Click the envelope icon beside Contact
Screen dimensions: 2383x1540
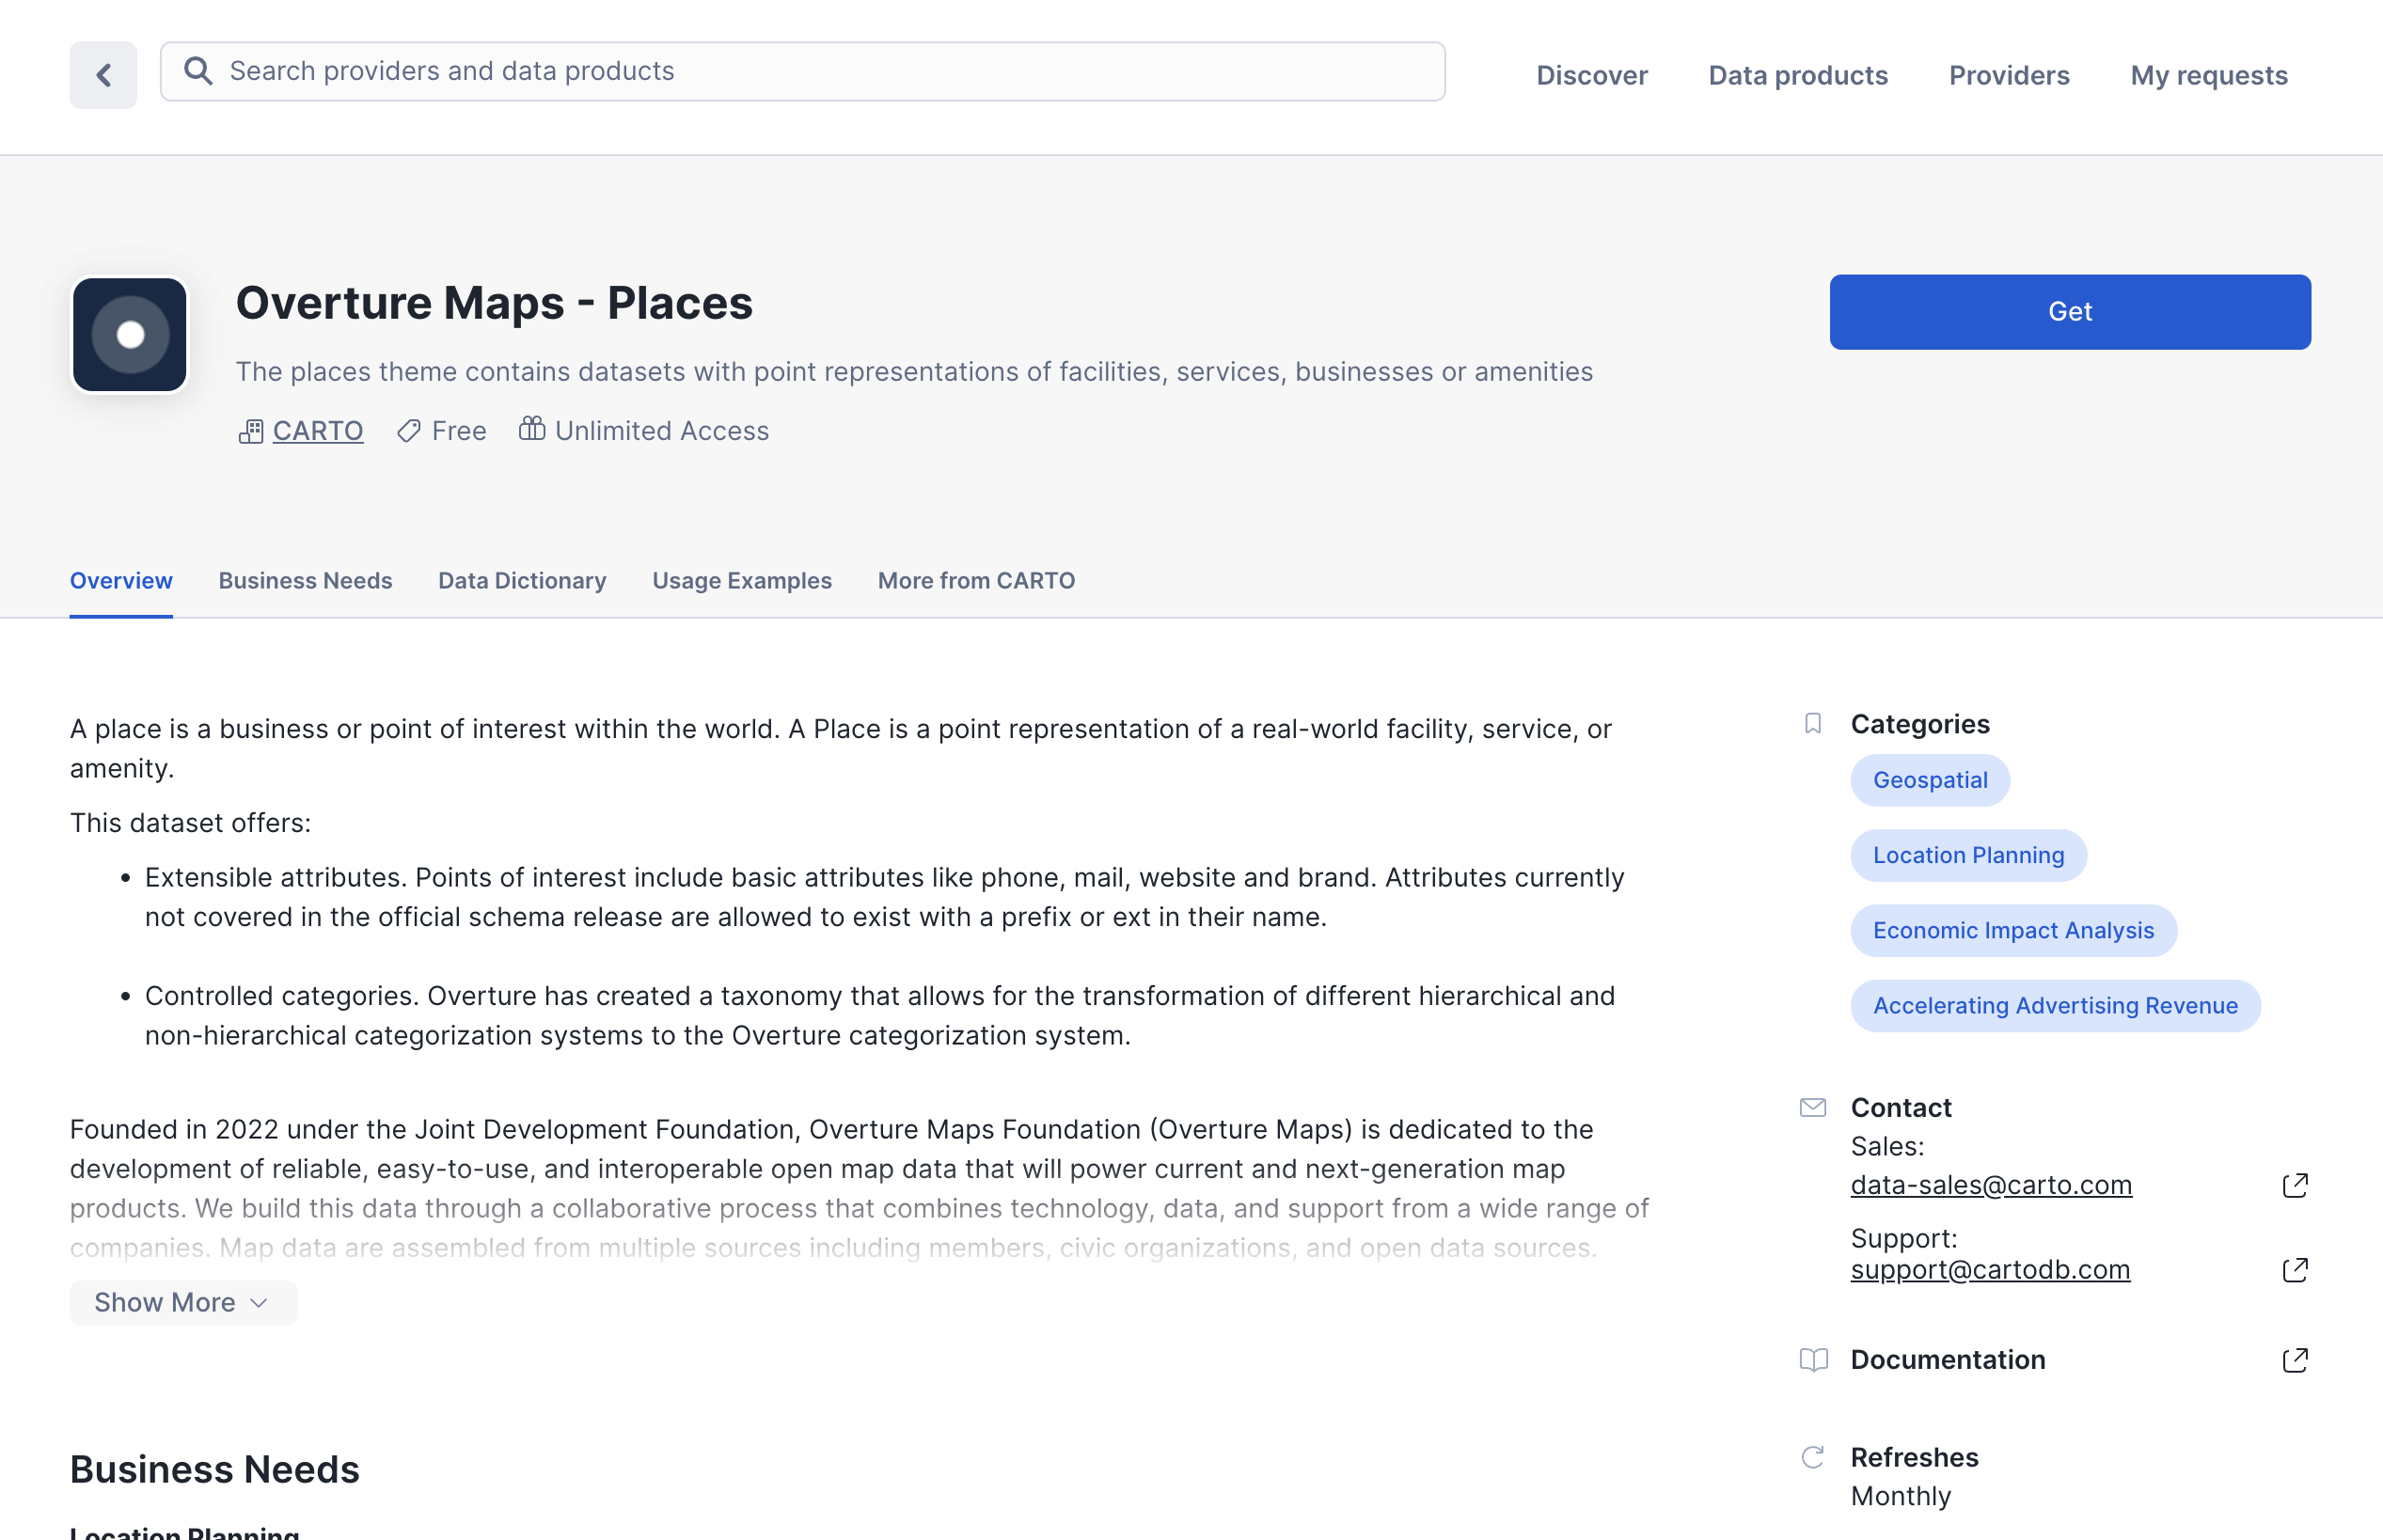[x=1813, y=1108]
